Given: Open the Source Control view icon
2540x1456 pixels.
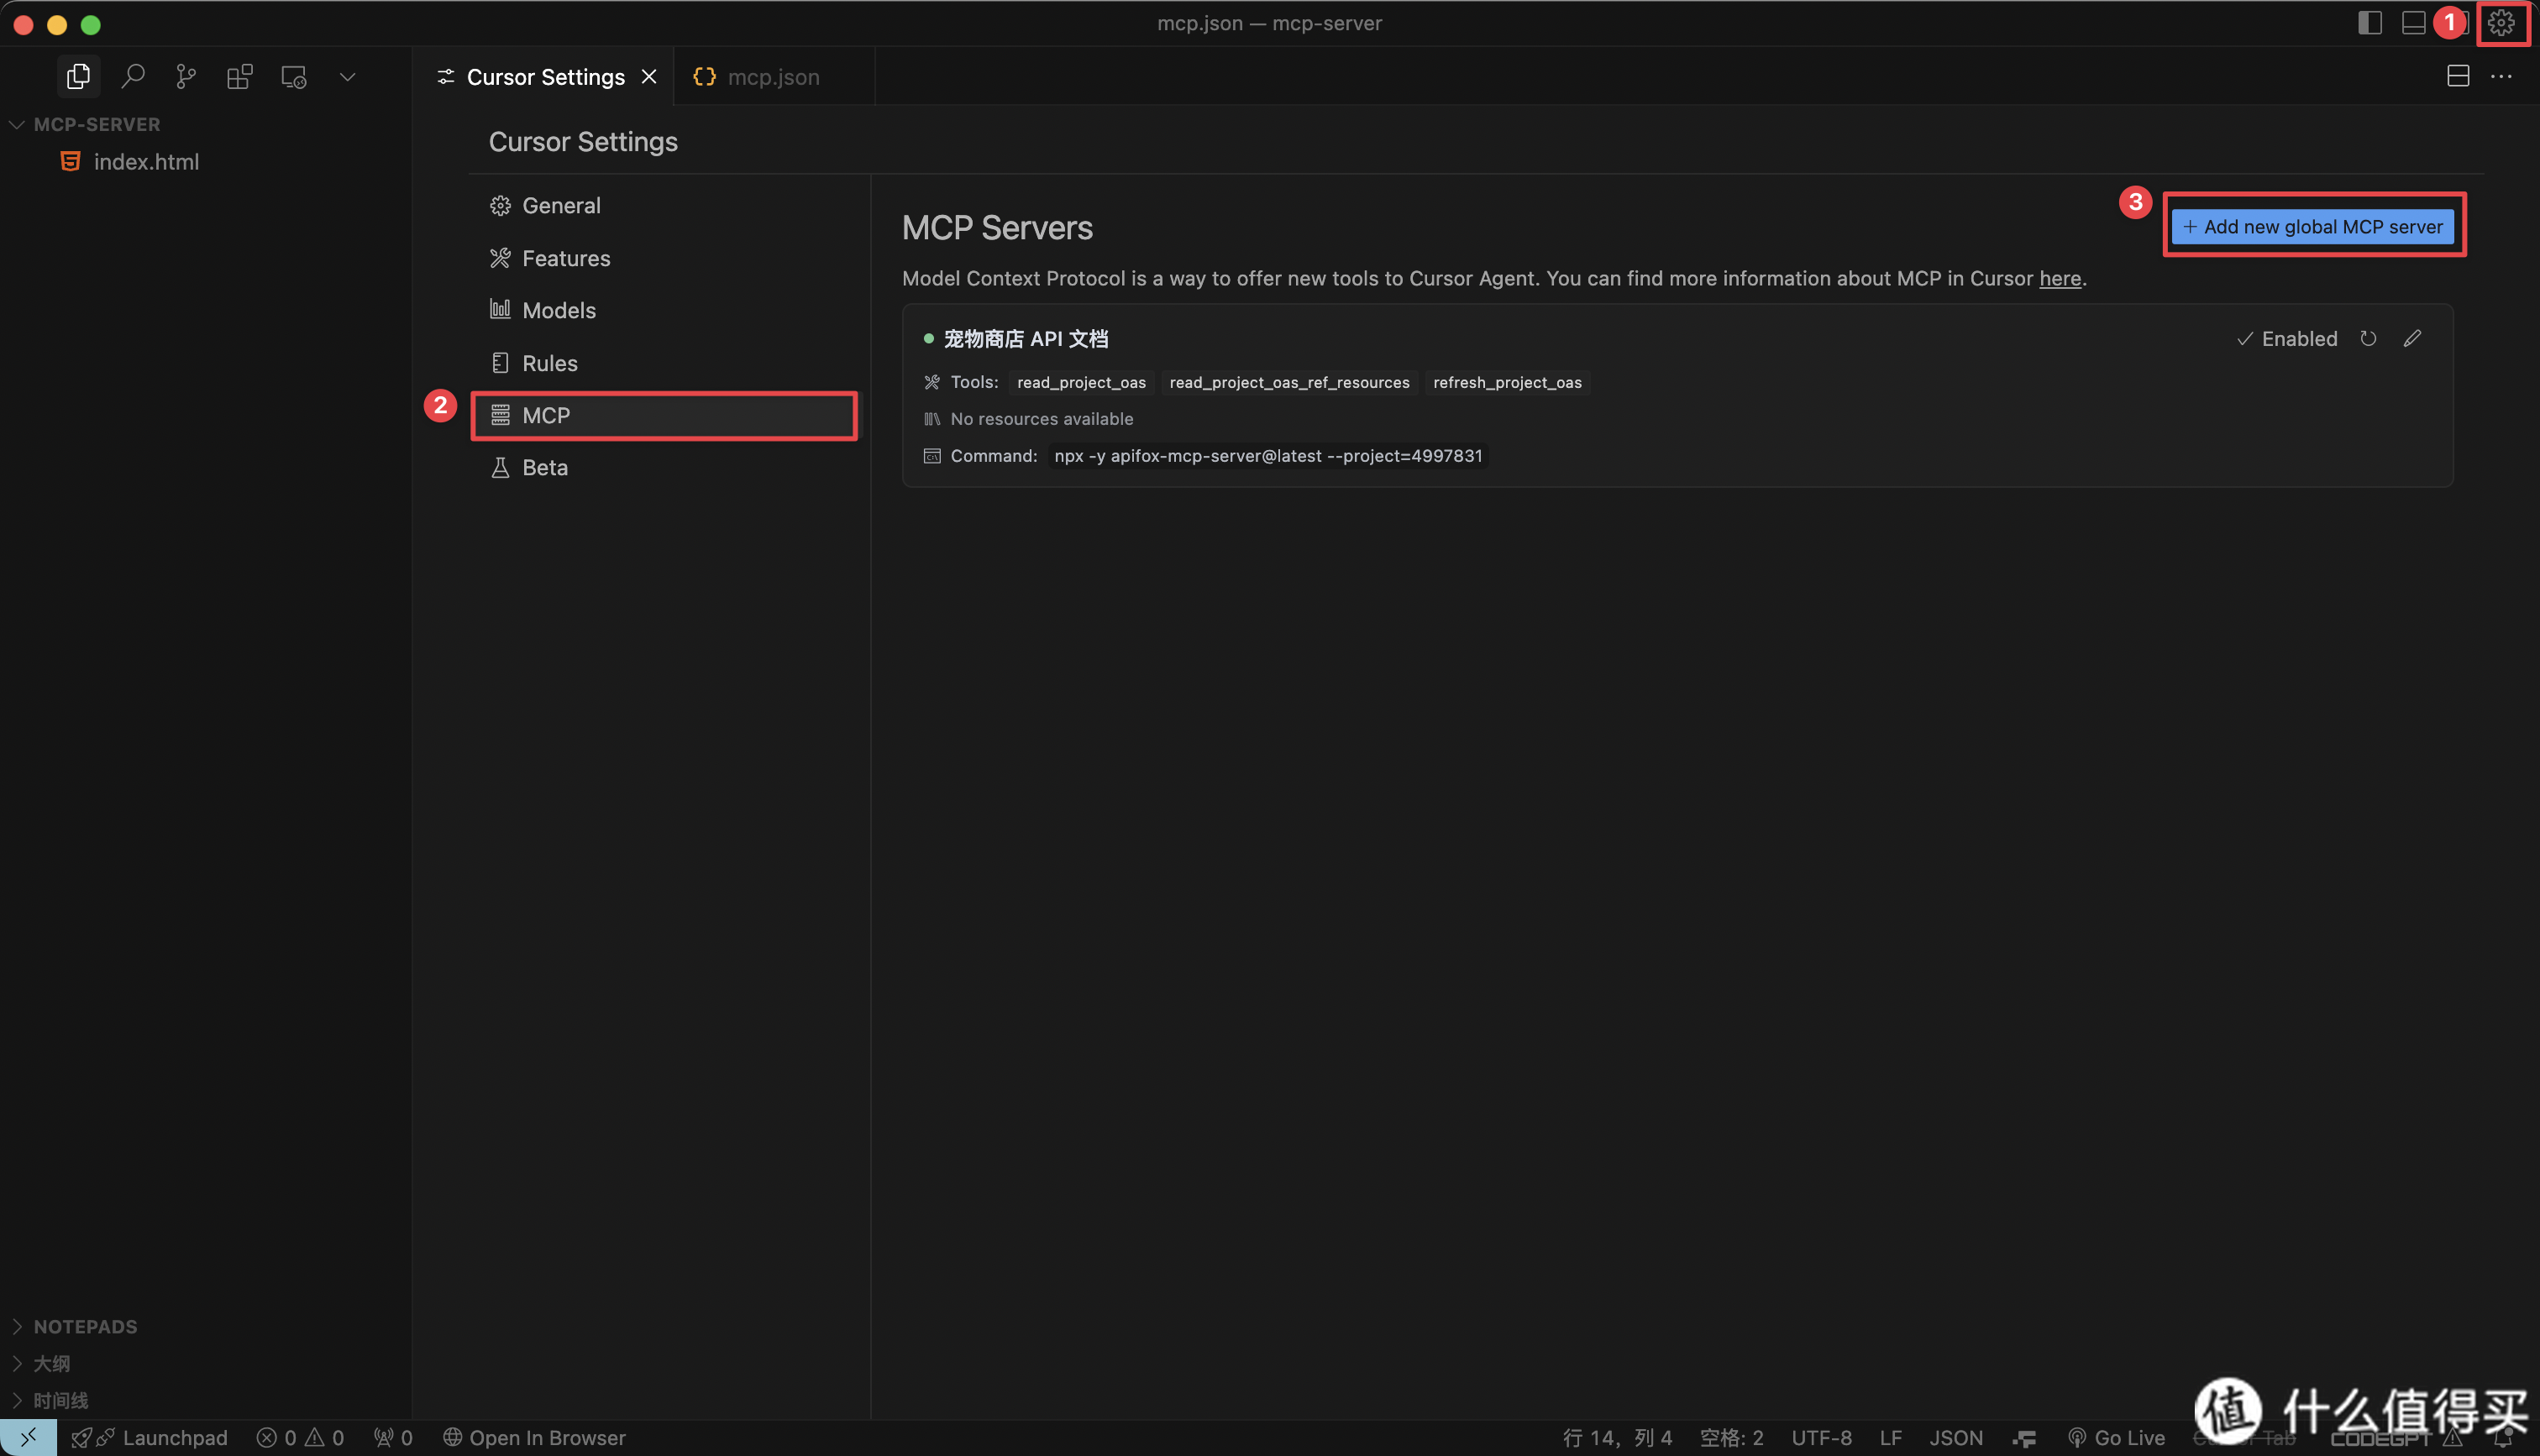Looking at the screenshot, I should tap(186, 77).
